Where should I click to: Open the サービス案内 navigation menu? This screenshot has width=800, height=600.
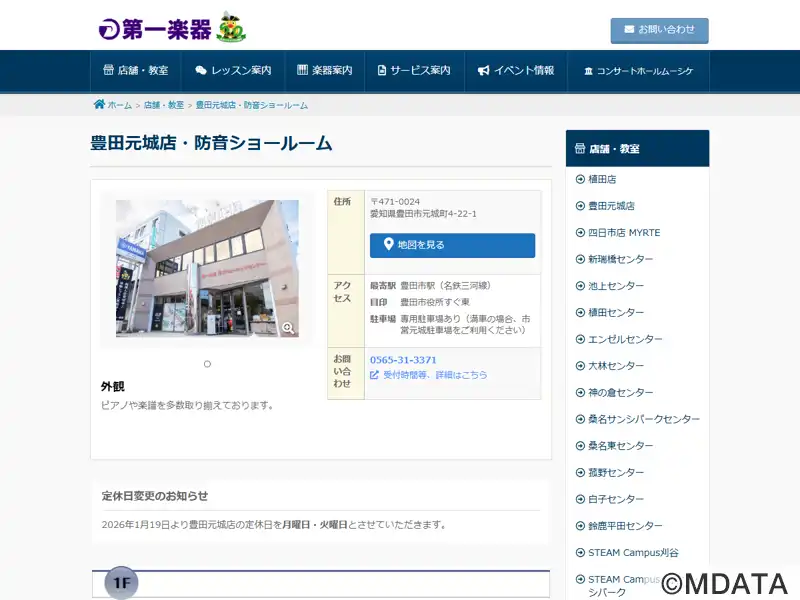[414, 71]
